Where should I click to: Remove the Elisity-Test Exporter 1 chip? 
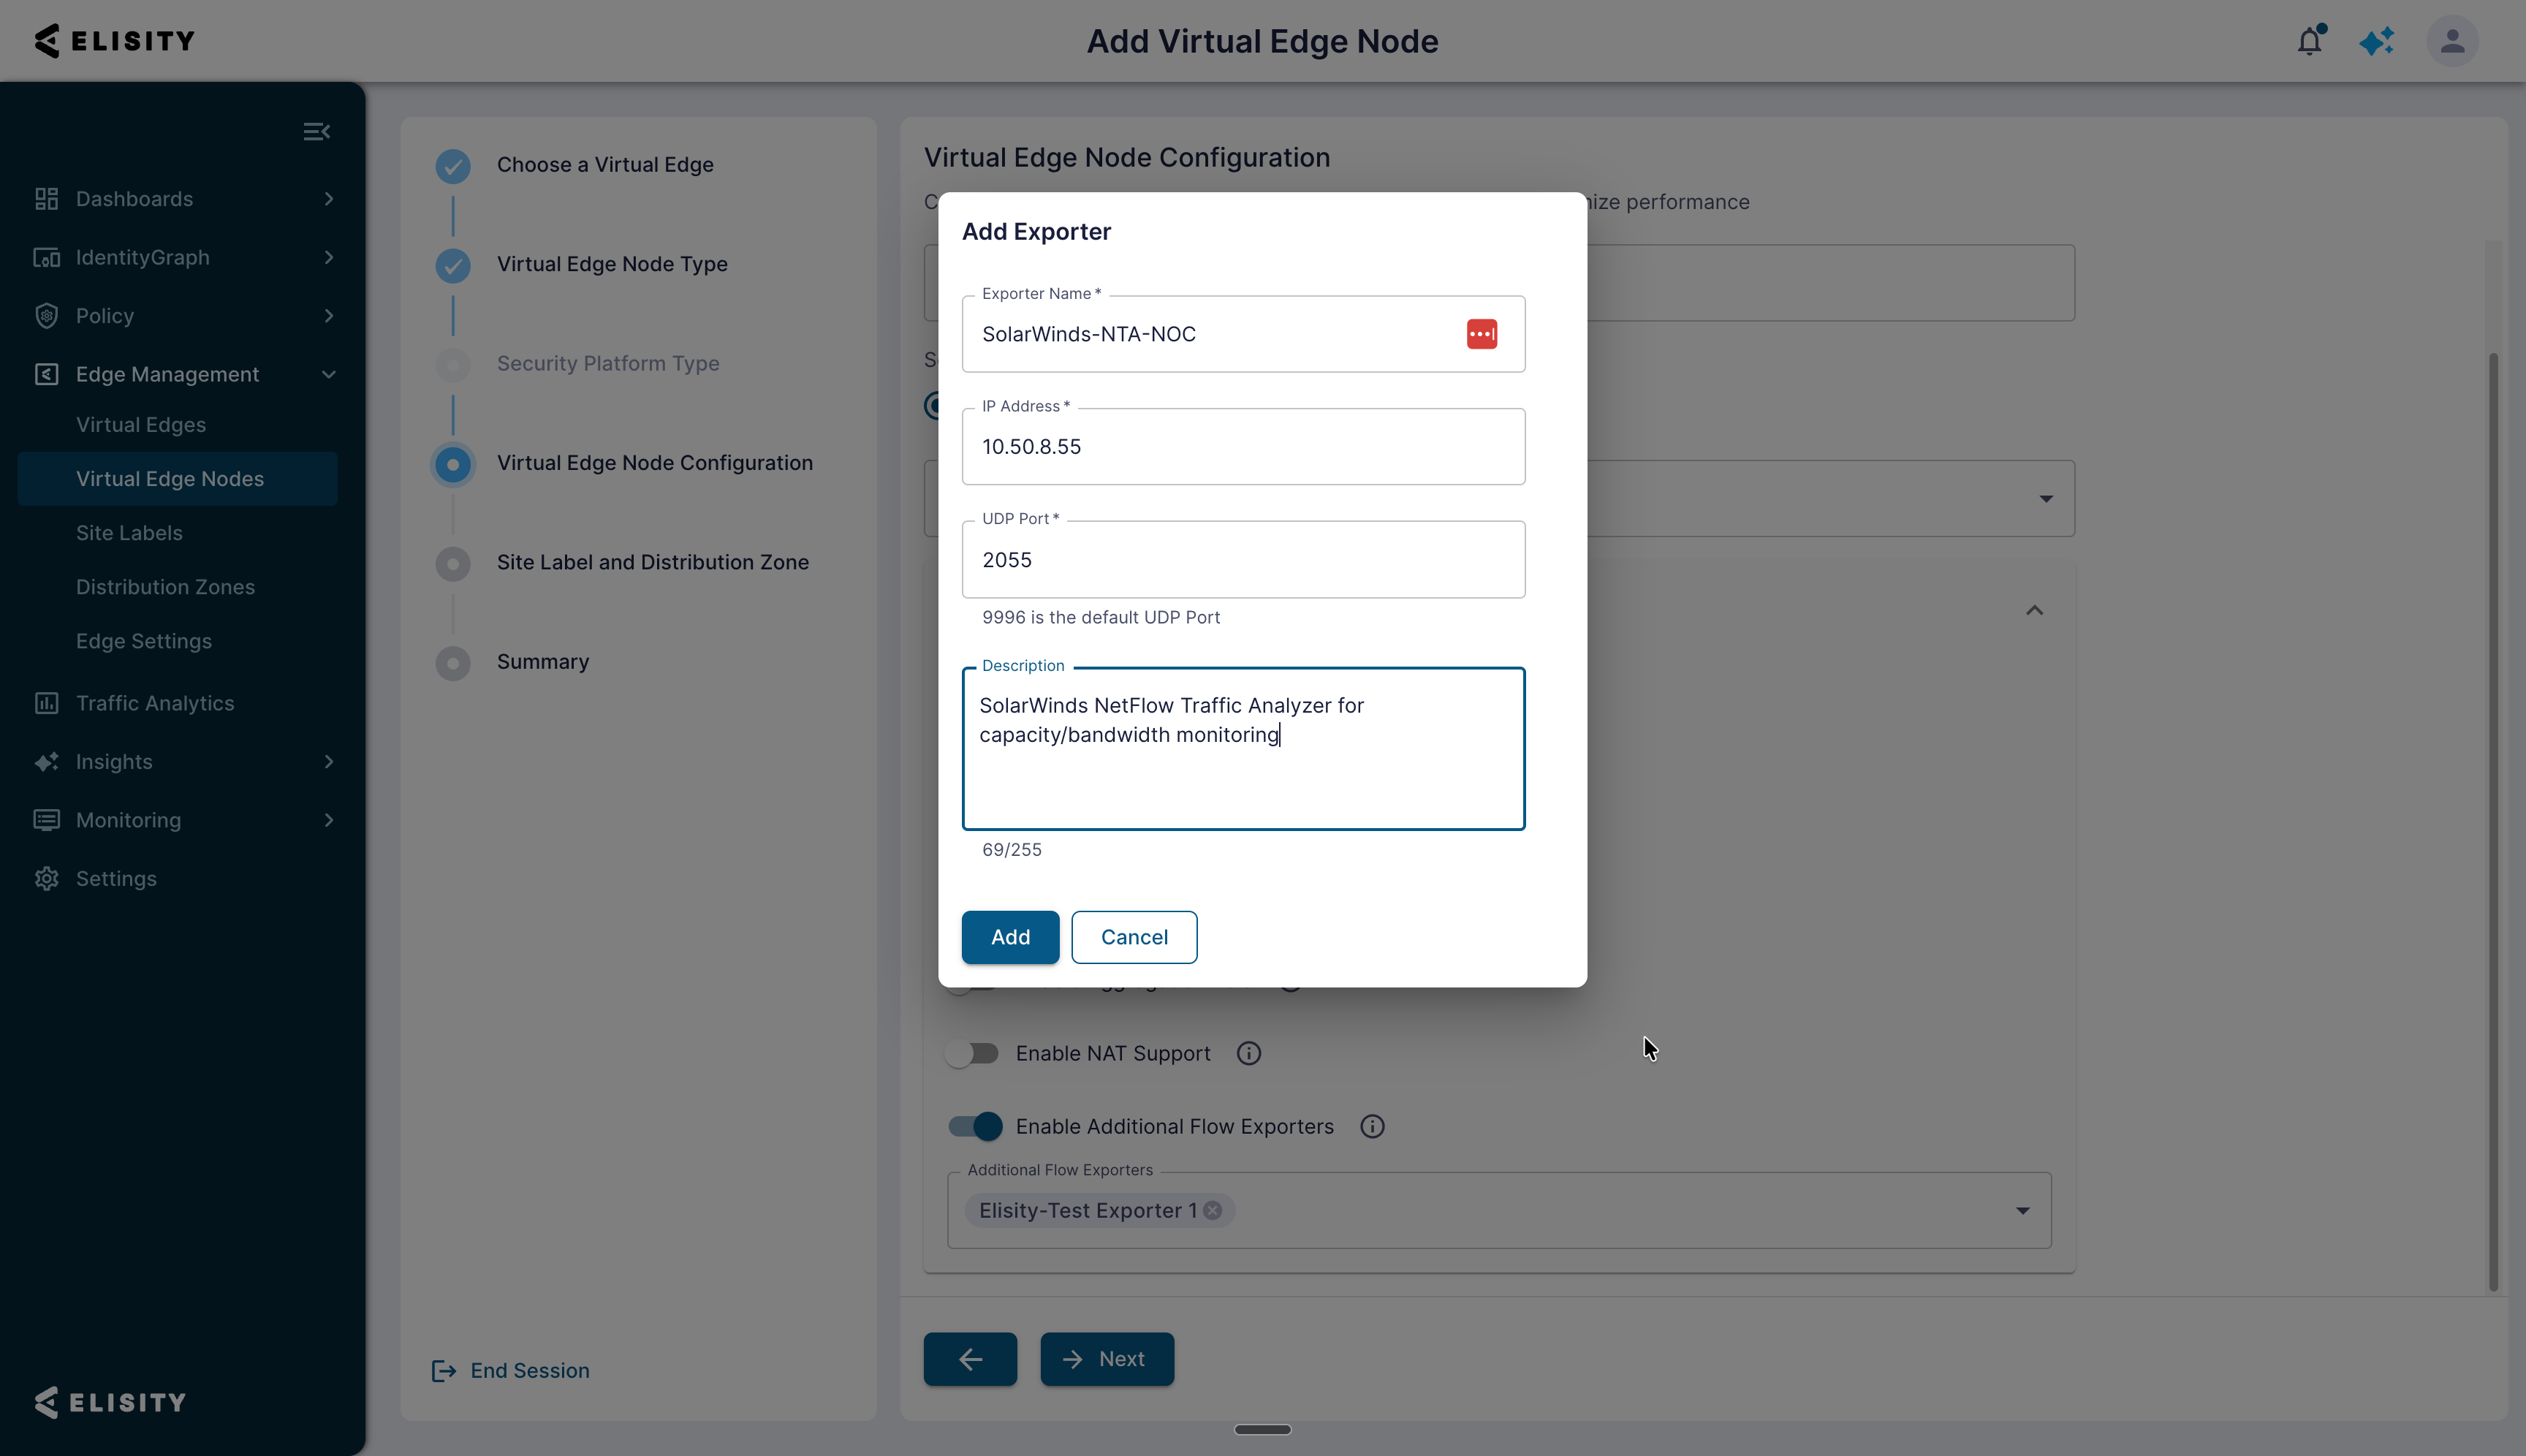pos(1212,1211)
